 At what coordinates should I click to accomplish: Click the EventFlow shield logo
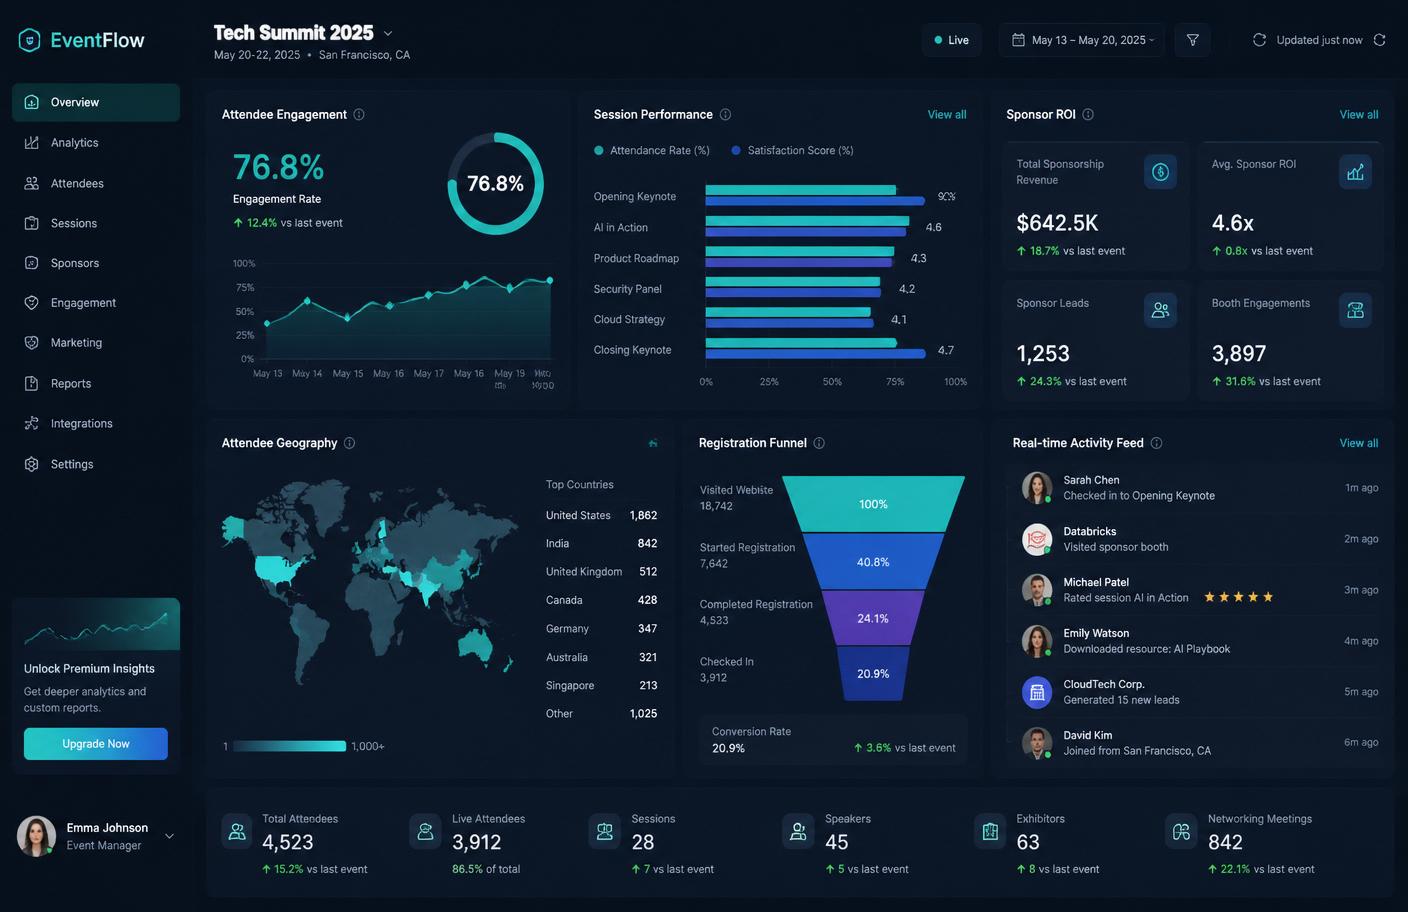(30, 40)
